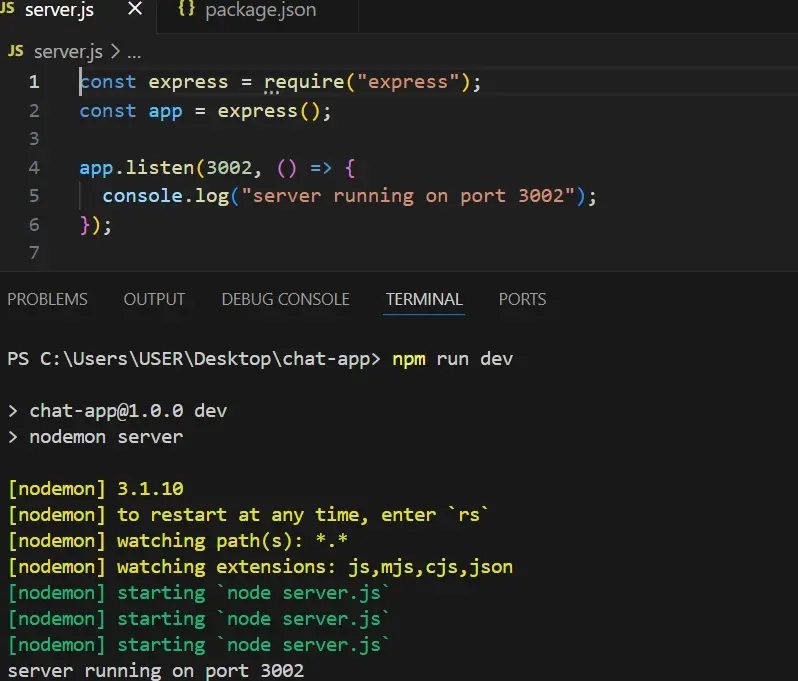Click line number 7 in the gutter
This screenshot has height=681, width=798.
[34, 252]
